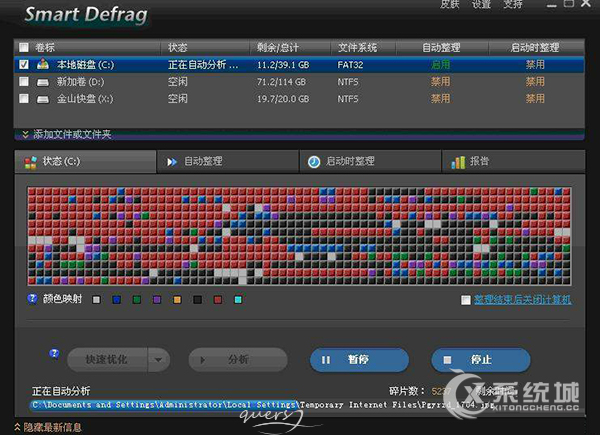Toggle the select-all checkbox in header row

click(24, 47)
